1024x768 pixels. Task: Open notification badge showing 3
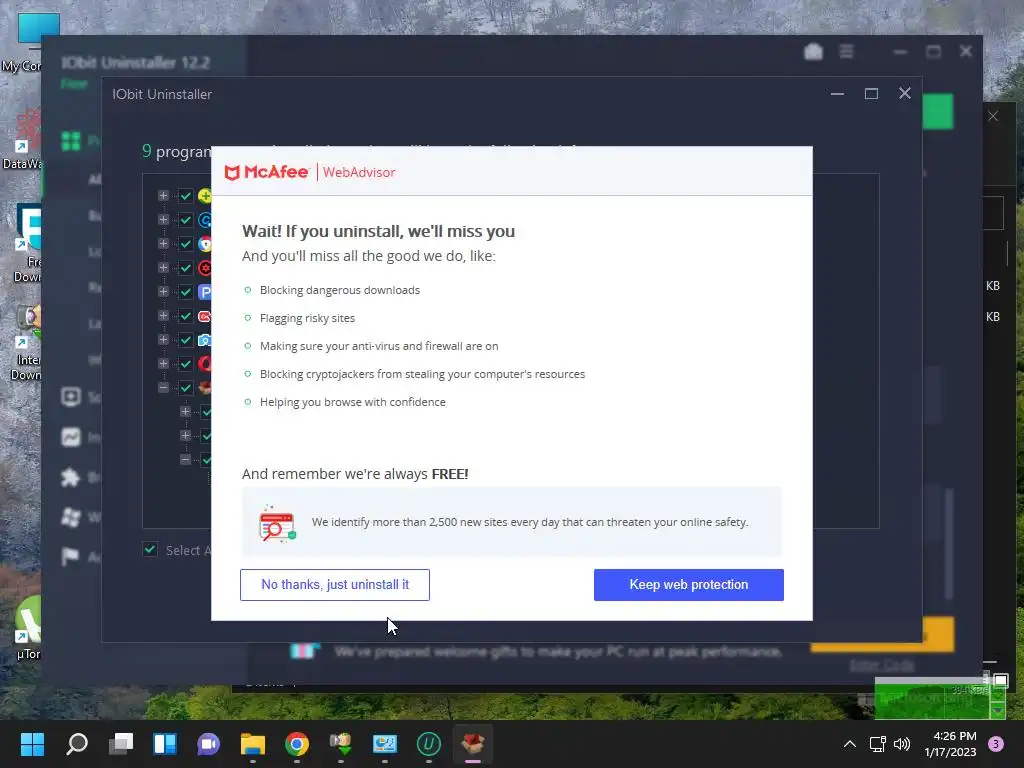click(996, 744)
